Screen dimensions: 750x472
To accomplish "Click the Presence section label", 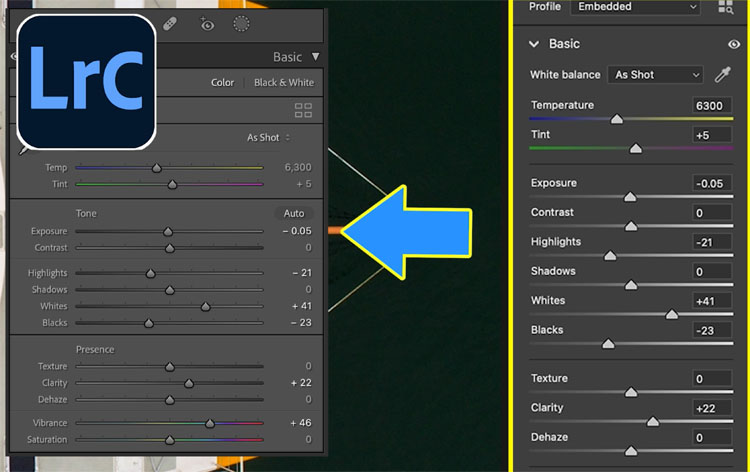I will pos(95,350).
